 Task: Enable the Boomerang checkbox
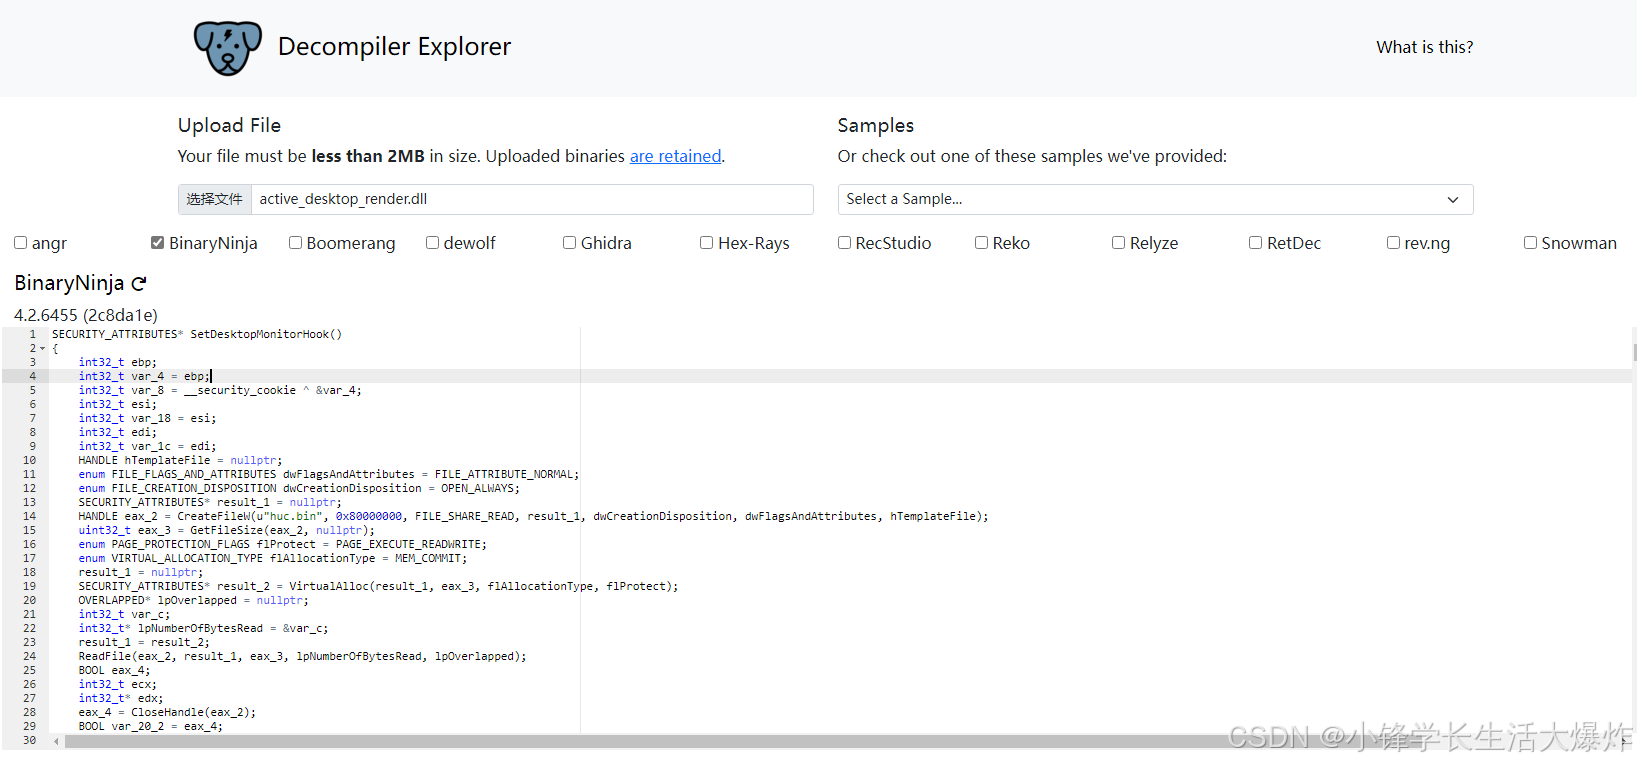[295, 243]
